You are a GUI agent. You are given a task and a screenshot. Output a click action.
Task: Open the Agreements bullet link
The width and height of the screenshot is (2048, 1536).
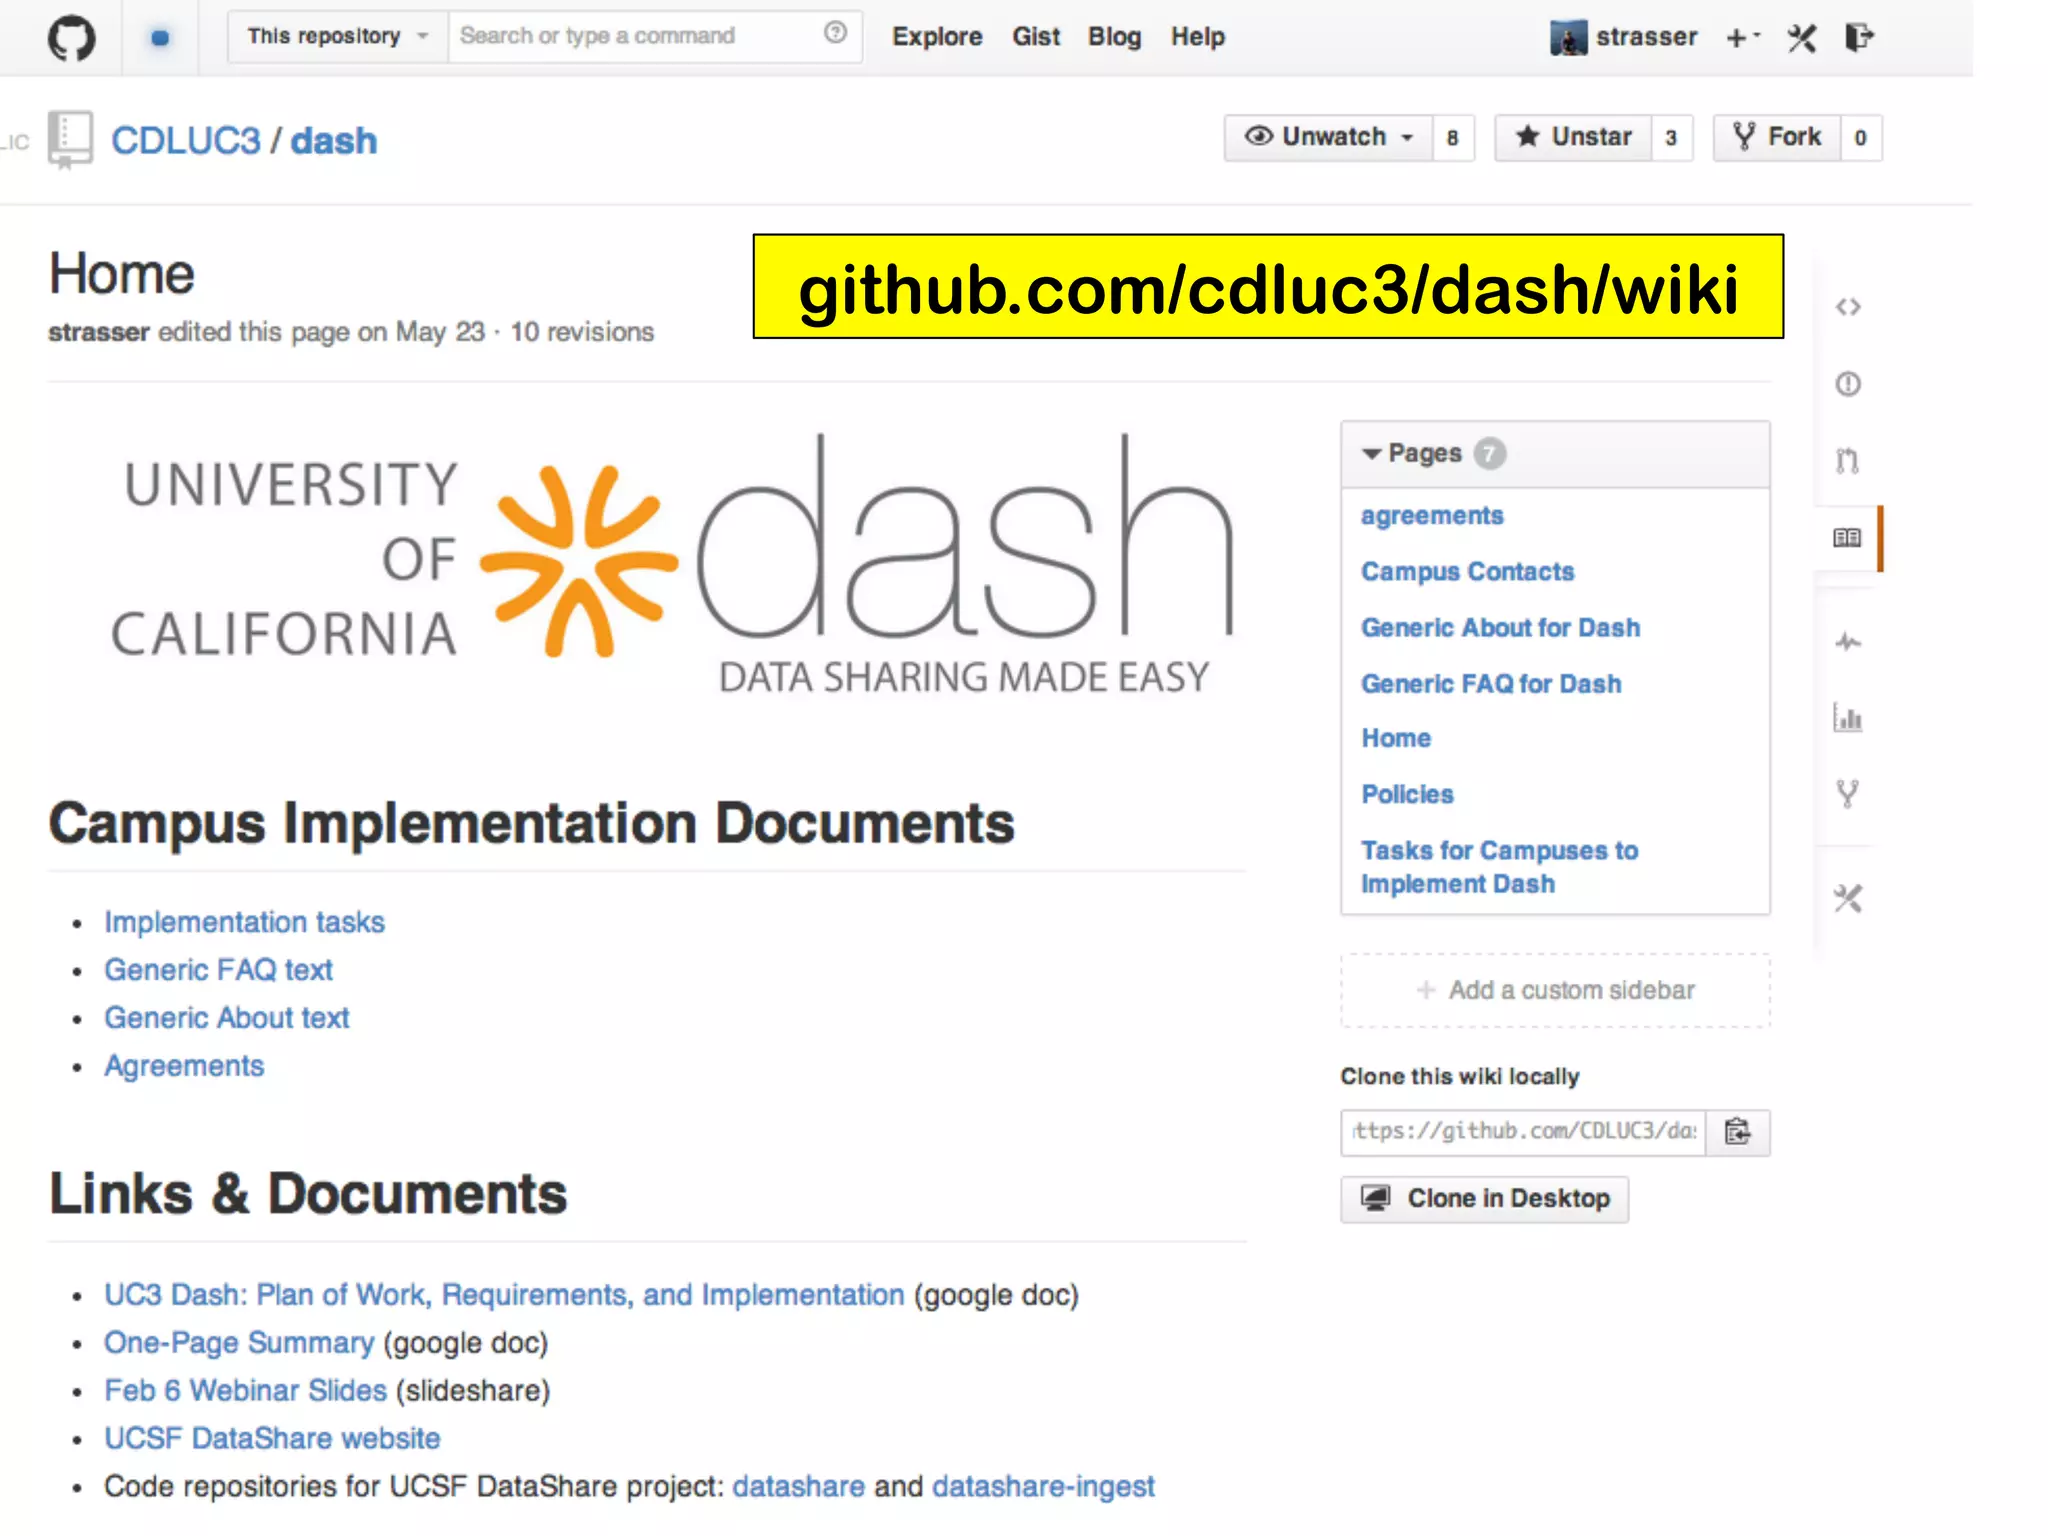[x=184, y=1065]
